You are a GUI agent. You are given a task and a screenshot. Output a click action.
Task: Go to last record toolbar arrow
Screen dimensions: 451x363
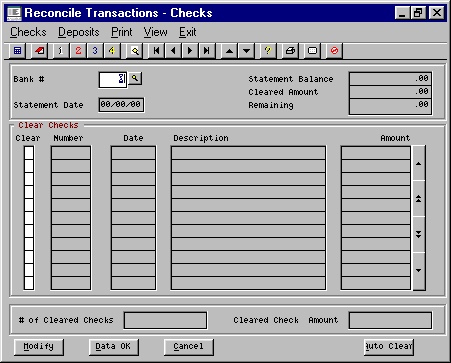[207, 51]
